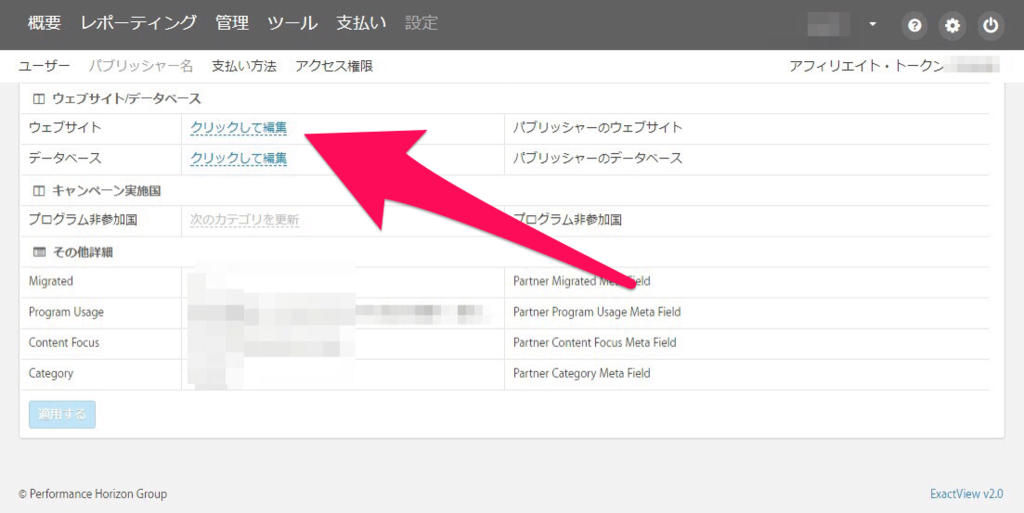Image resolution: width=1024 pixels, height=513 pixels.
Task: Click the ウェブサイト/データベース section icon
Action: 39,99
